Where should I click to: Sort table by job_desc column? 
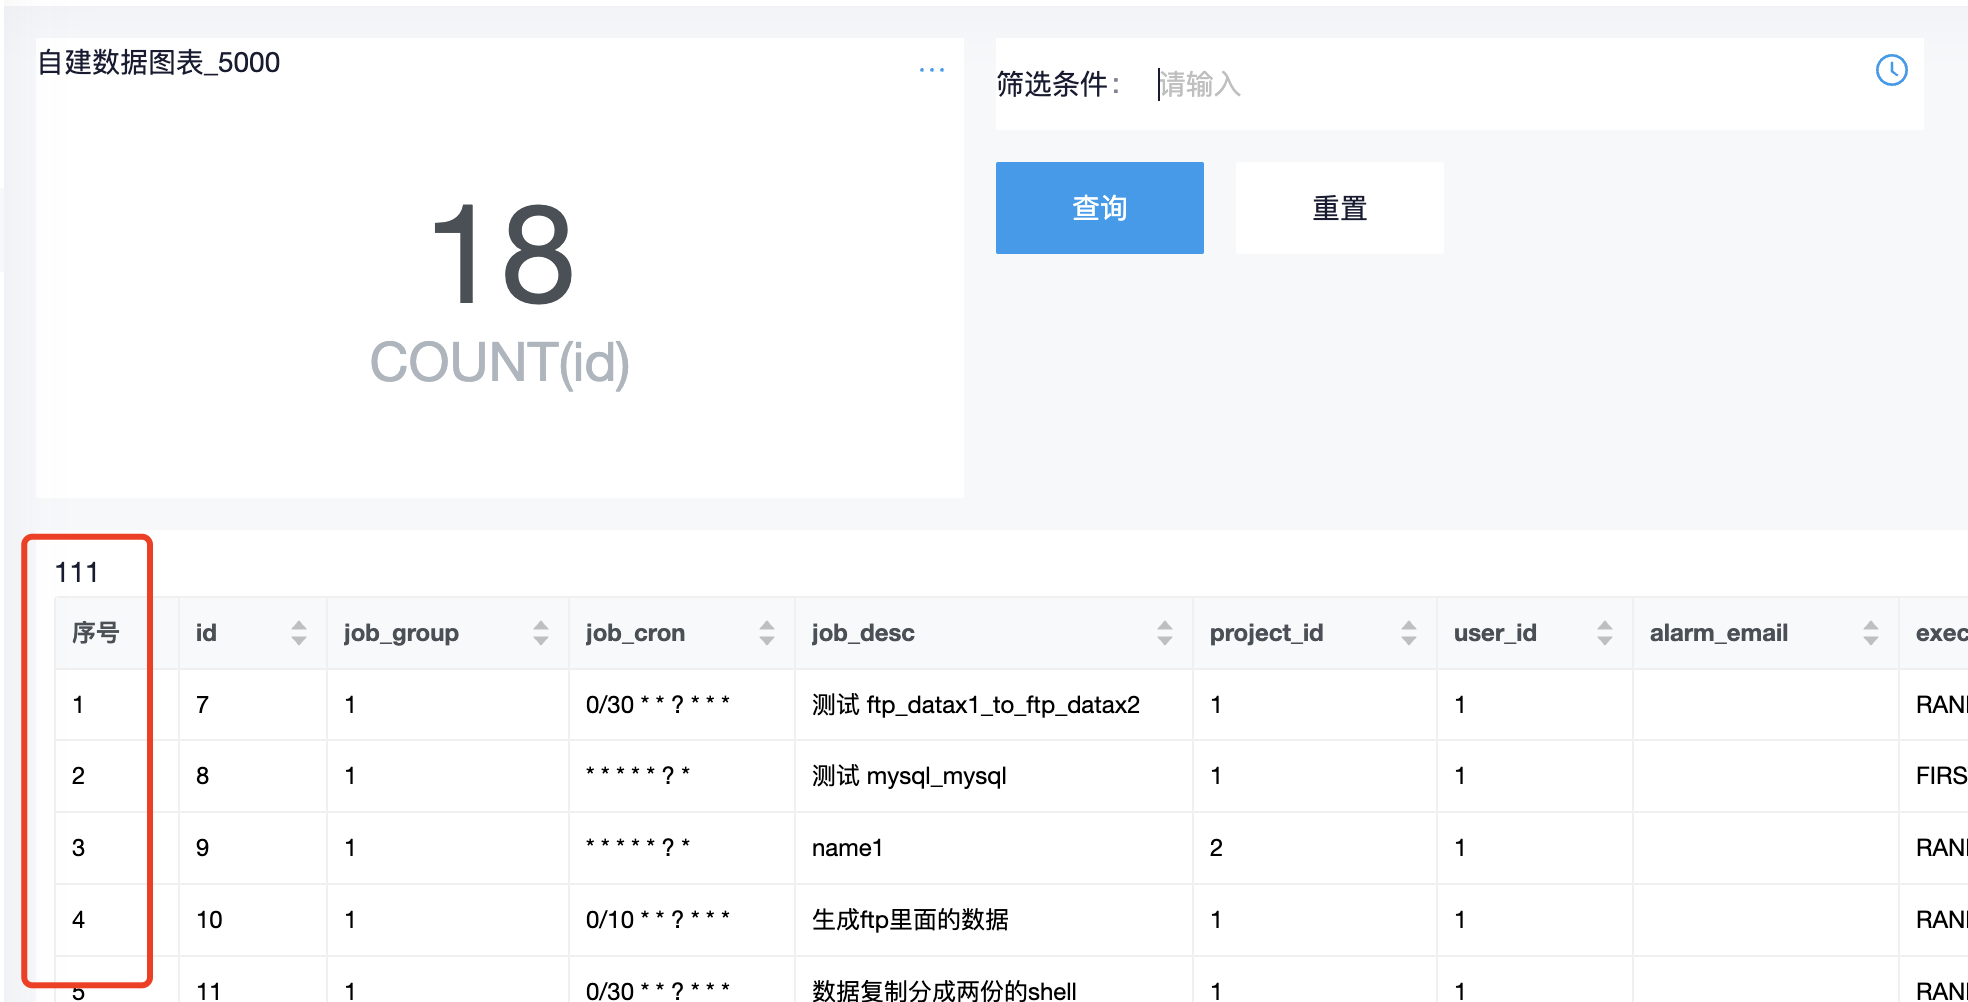coord(1165,633)
